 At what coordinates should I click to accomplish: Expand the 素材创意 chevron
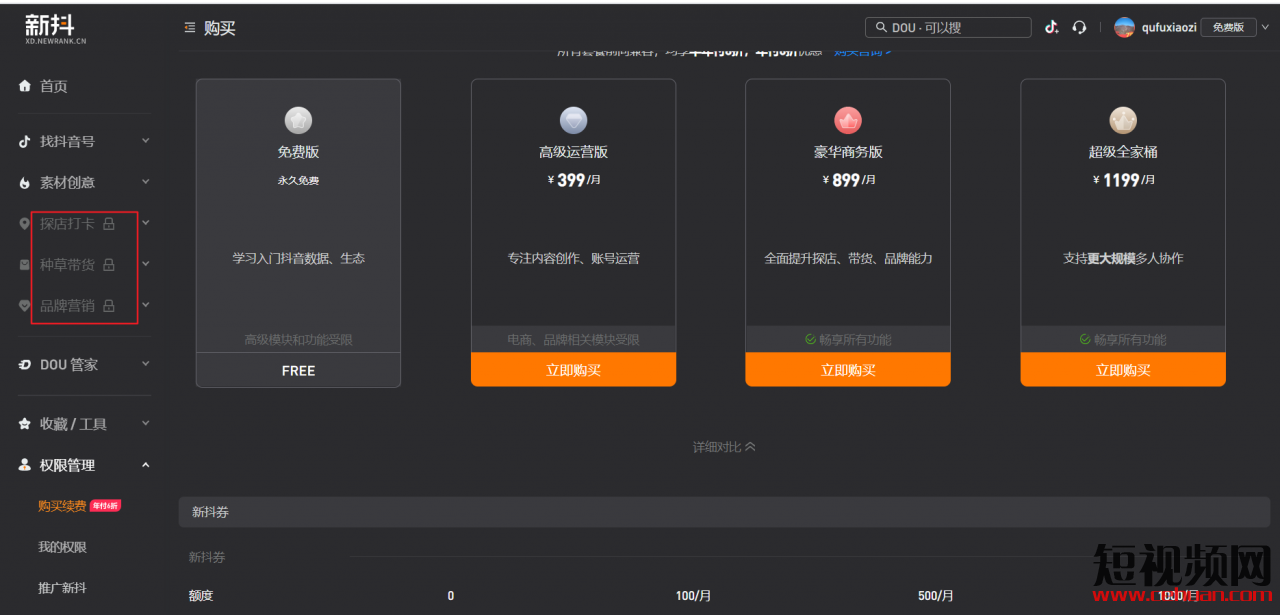click(146, 182)
